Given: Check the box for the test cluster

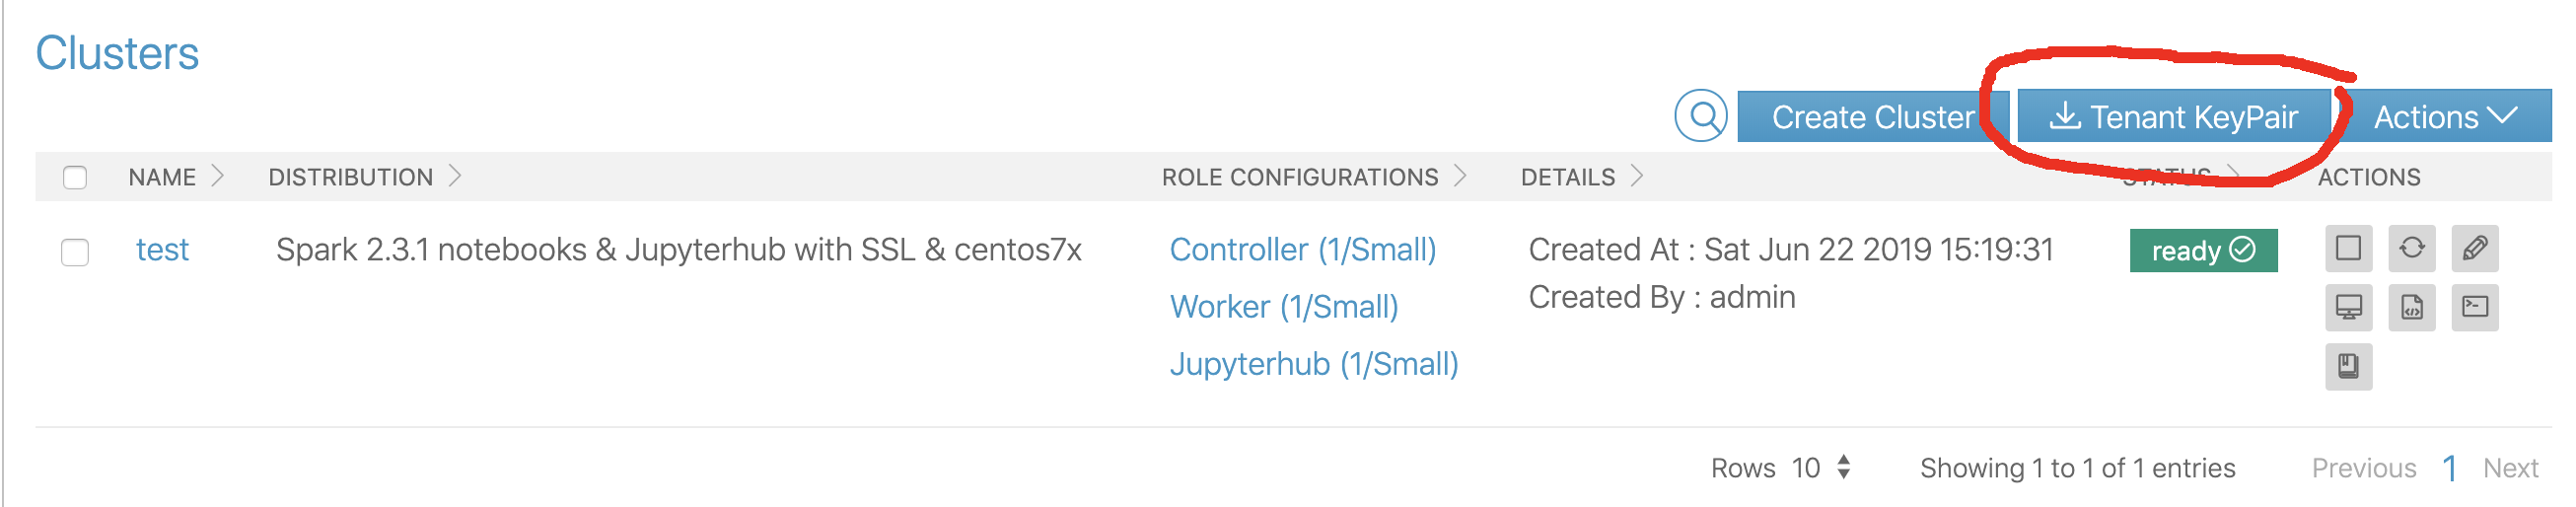Looking at the screenshot, I should coord(75,251).
